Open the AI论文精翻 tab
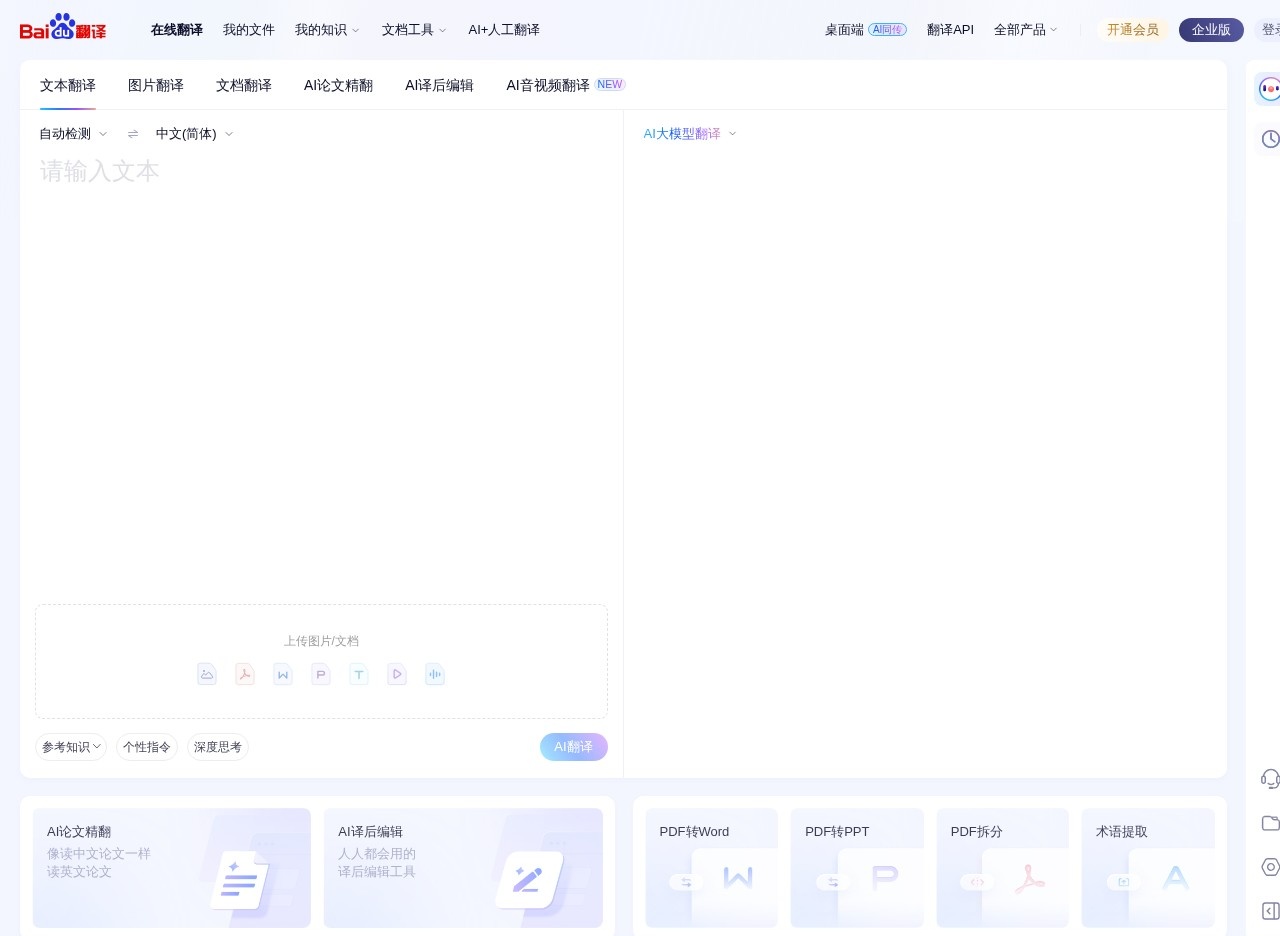The width and height of the screenshot is (1280, 936). click(338, 85)
